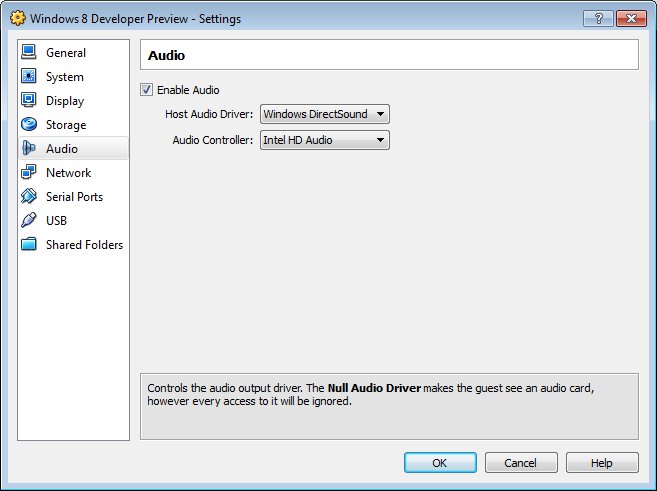
Task: Click the Audio speaker icon
Action: tap(28, 148)
